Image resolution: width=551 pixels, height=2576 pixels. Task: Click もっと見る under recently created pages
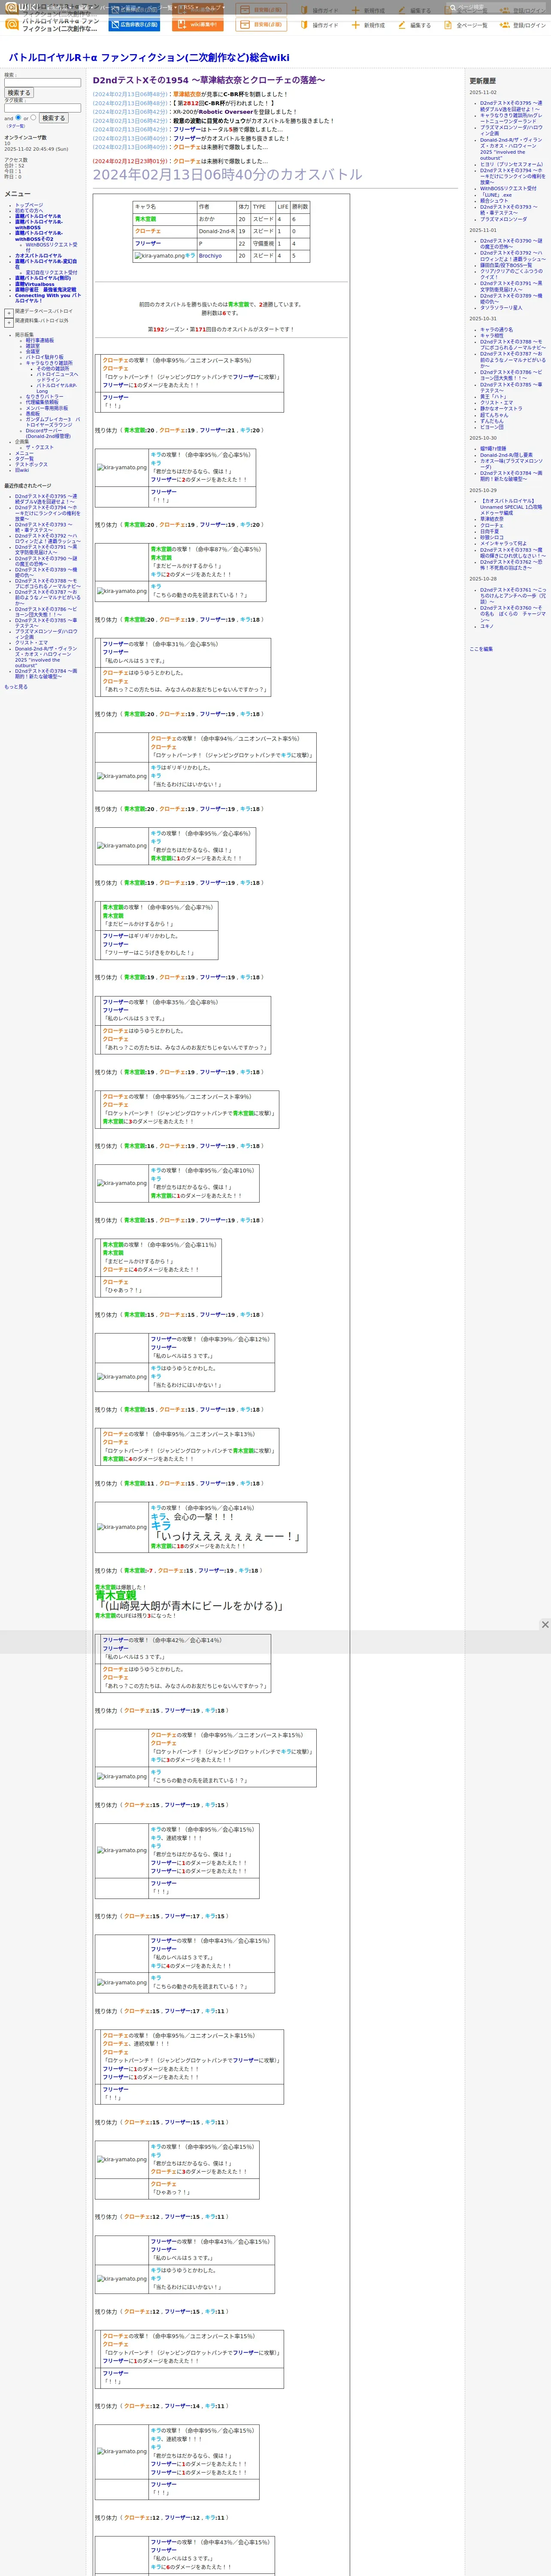(x=16, y=687)
